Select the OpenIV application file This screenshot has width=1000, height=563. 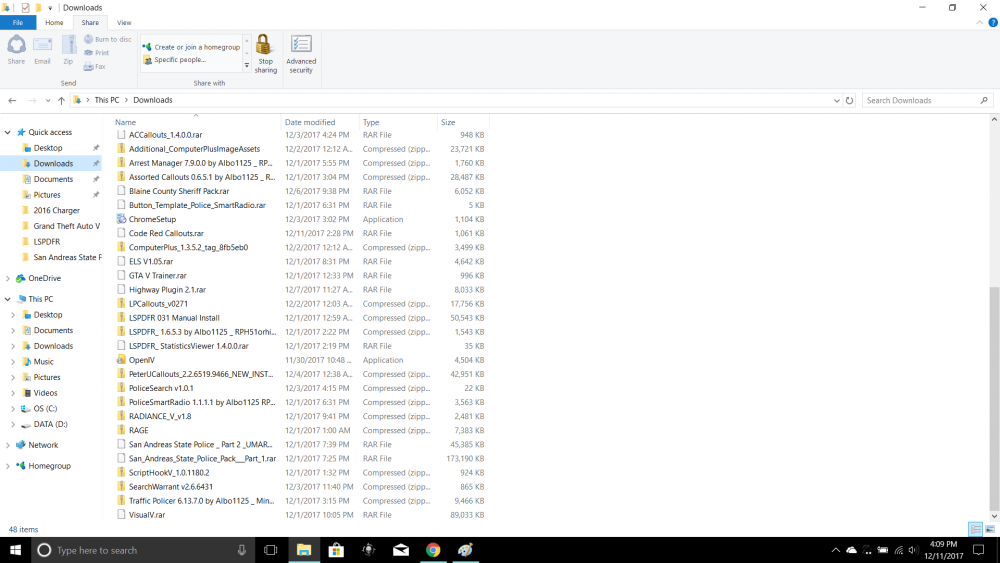tap(142, 360)
